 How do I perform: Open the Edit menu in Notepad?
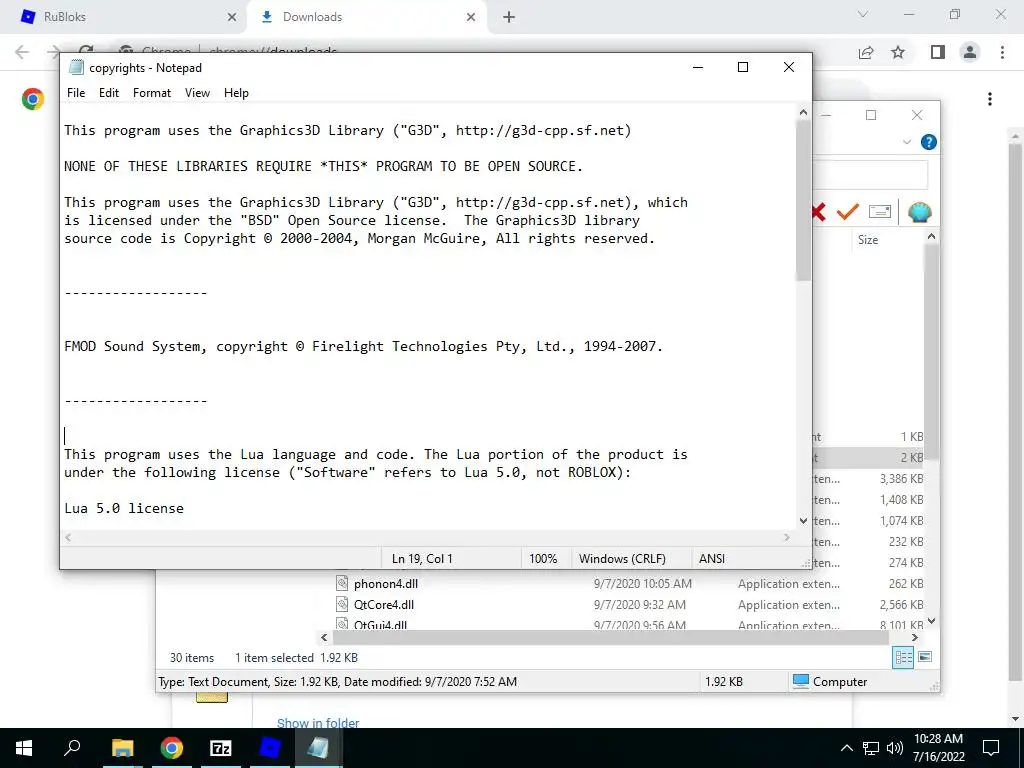(x=108, y=93)
